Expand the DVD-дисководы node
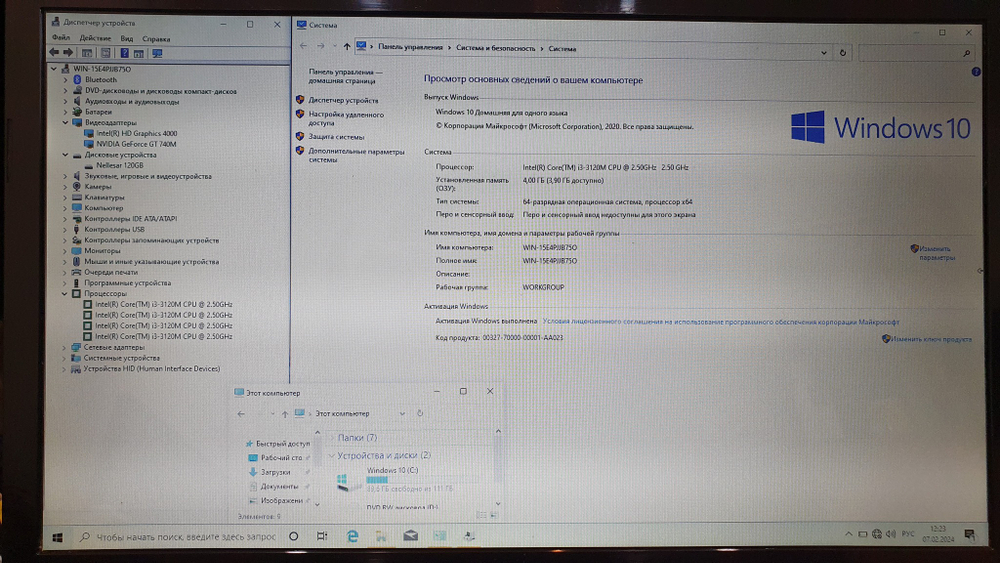1000x563 pixels. click(x=65, y=91)
